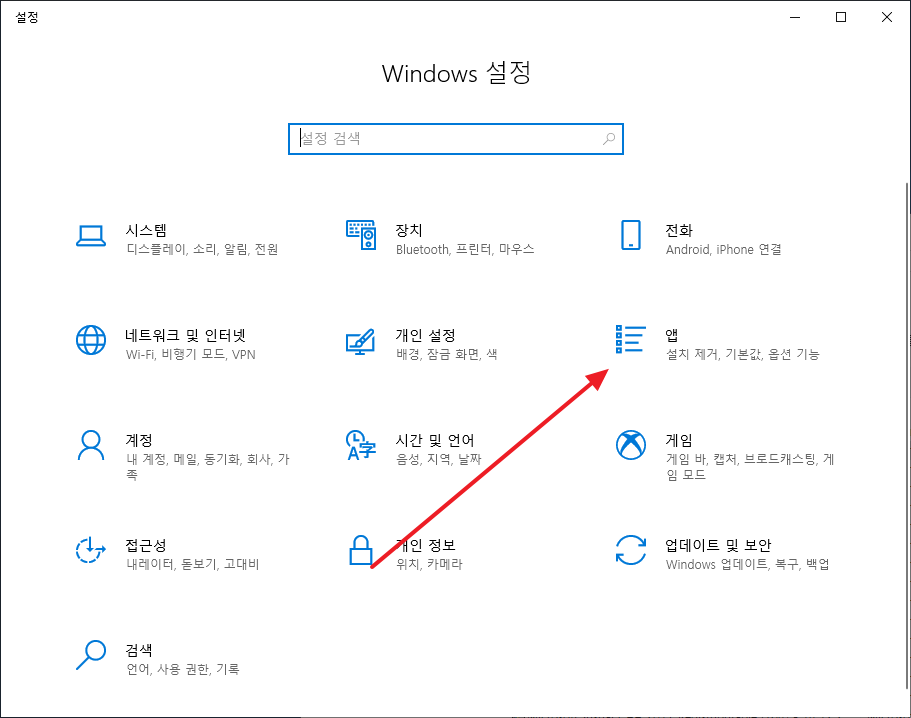Click the 업데이트 및 보안 heading
The height and width of the screenshot is (718, 911).
(718, 545)
